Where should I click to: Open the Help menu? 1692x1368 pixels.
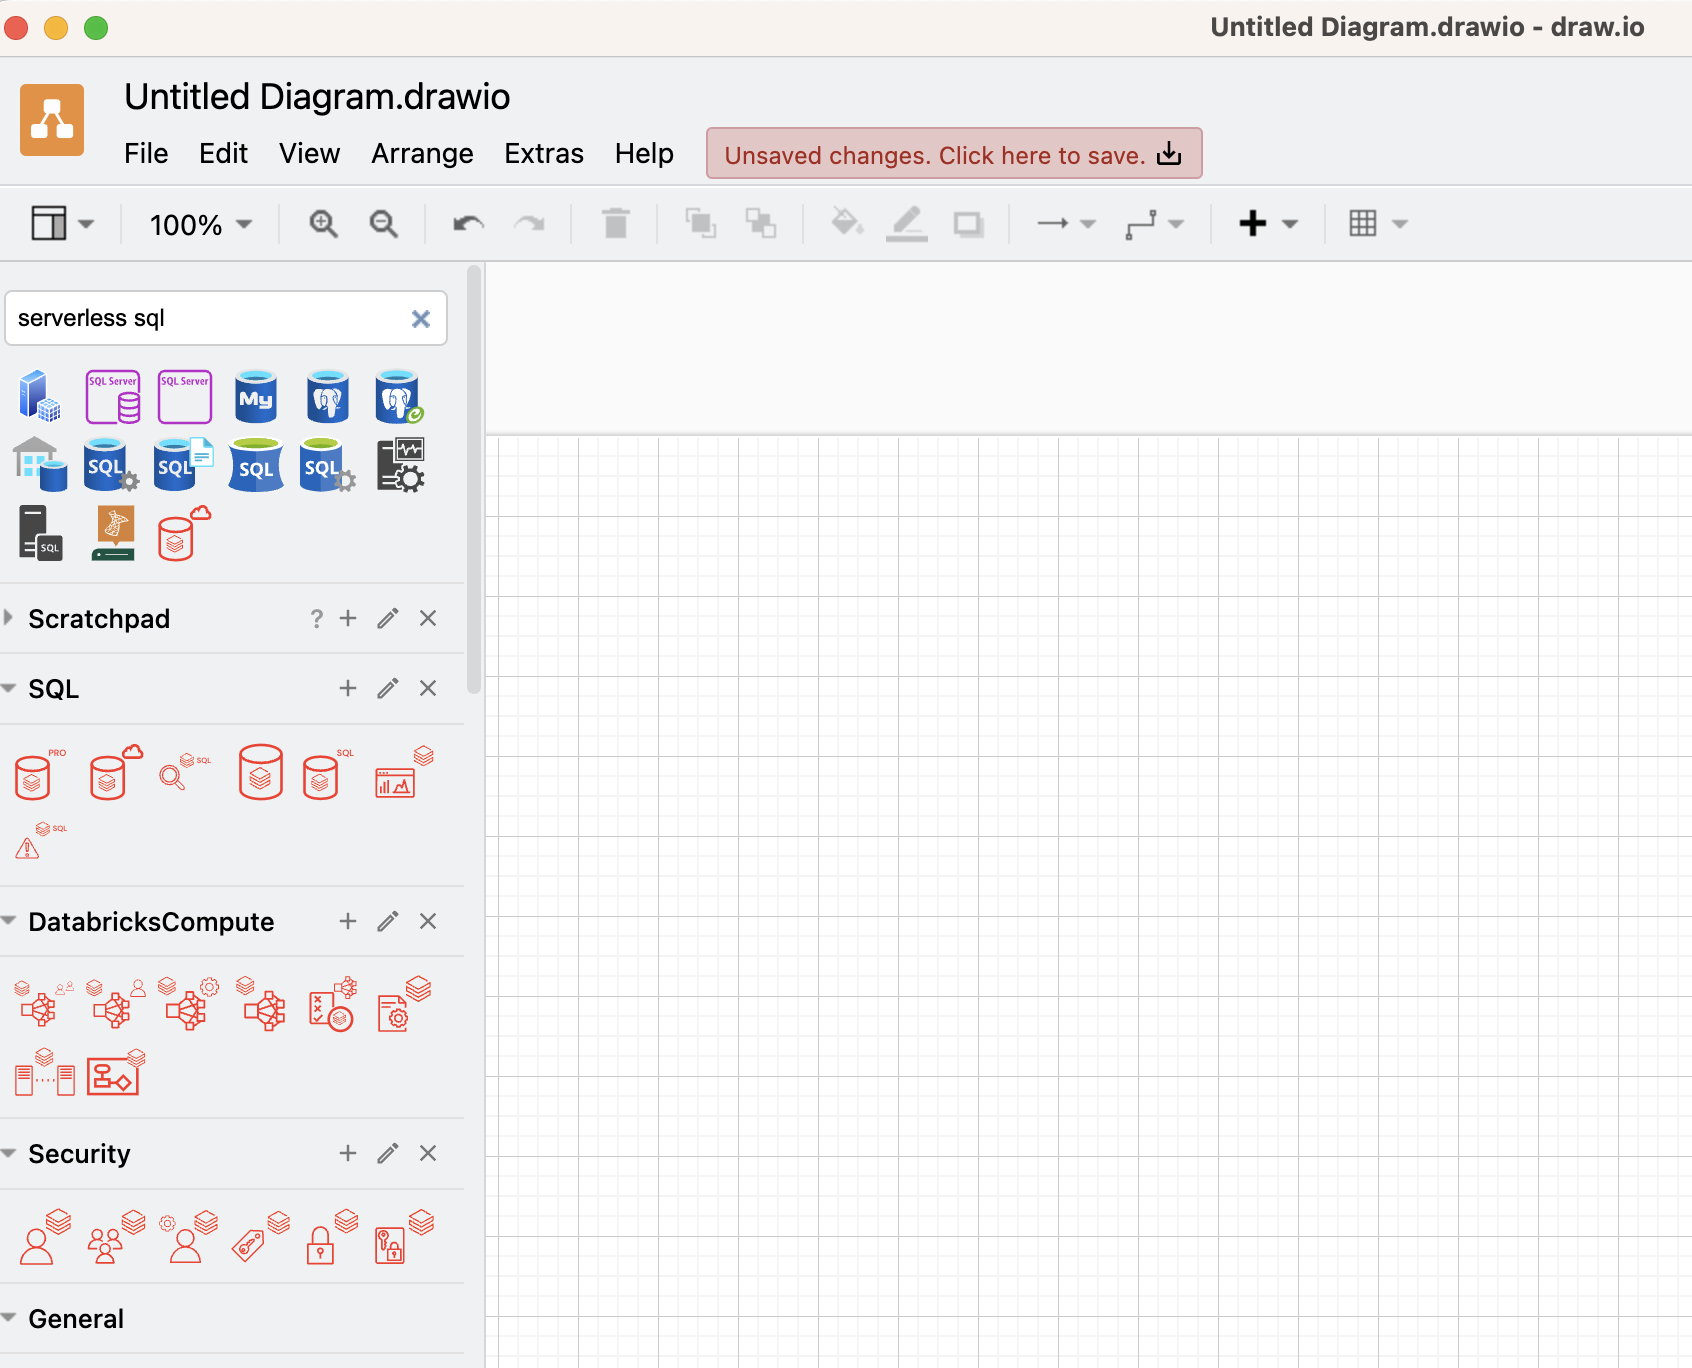644,153
